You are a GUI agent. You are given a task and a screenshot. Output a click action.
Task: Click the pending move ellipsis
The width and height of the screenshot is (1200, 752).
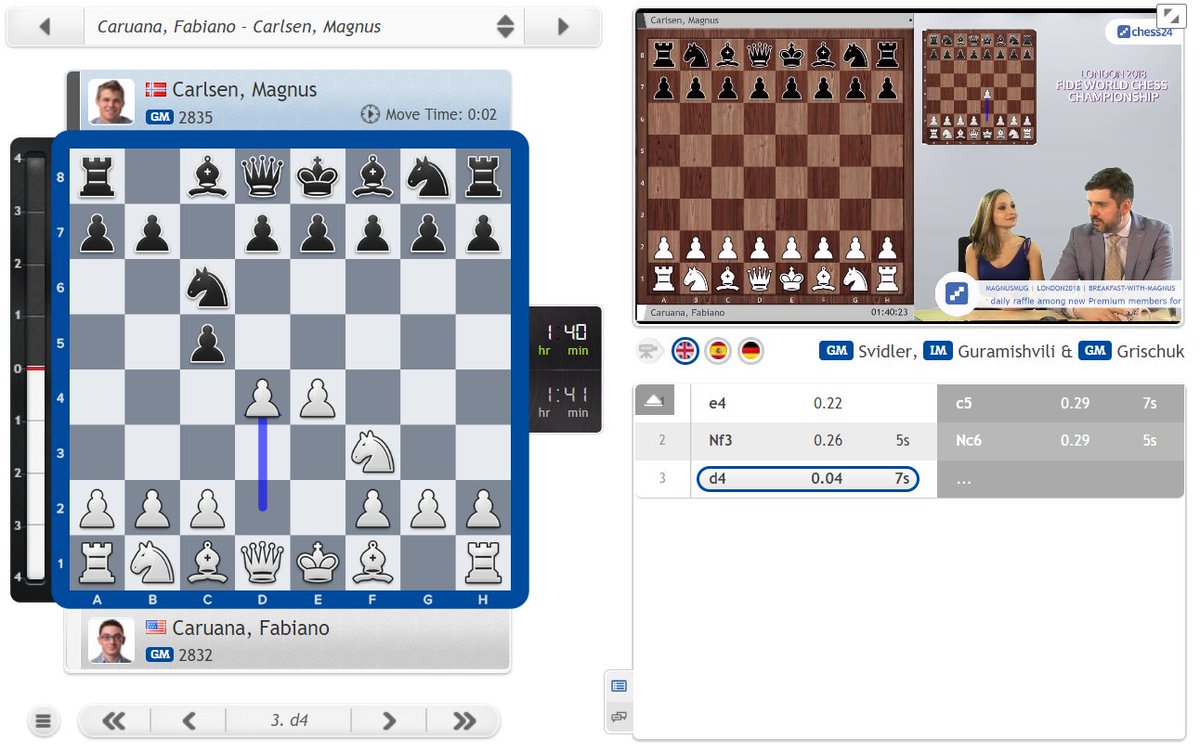pyautogui.click(x=964, y=479)
